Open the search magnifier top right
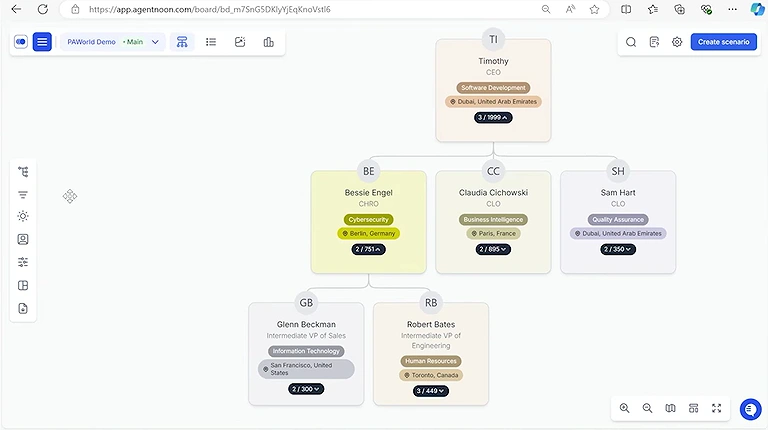 (x=631, y=42)
